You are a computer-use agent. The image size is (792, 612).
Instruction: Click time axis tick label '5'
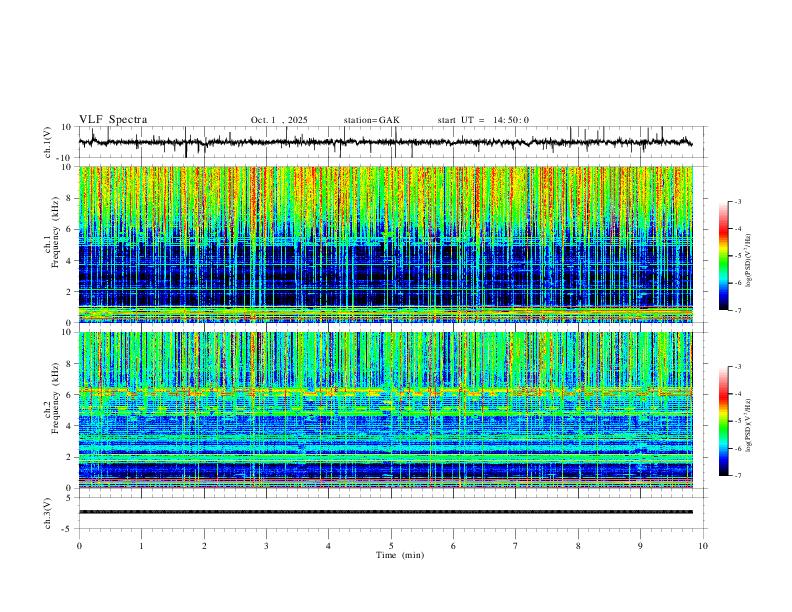391,546
